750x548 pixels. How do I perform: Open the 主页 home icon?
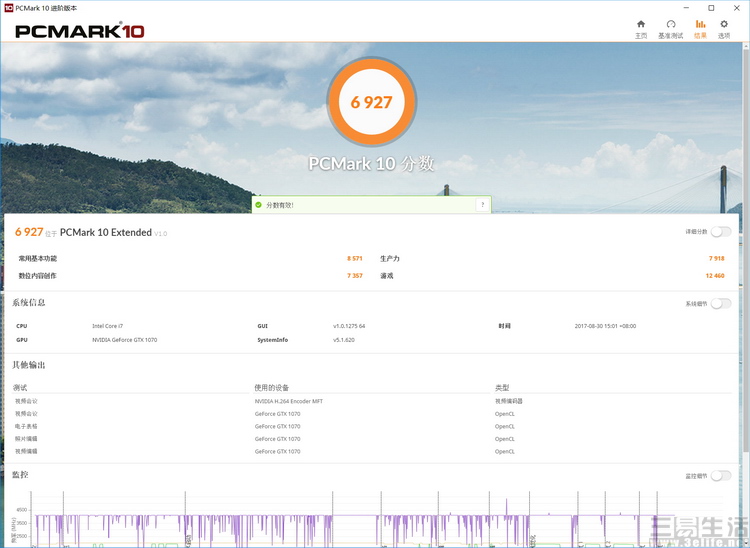(x=641, y=28)
